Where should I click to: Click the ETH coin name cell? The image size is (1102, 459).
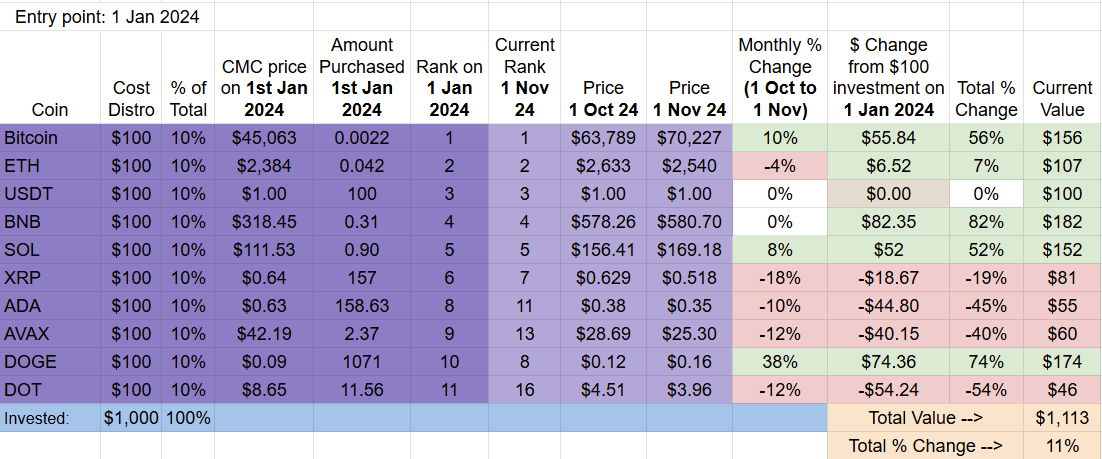[51, 166]
